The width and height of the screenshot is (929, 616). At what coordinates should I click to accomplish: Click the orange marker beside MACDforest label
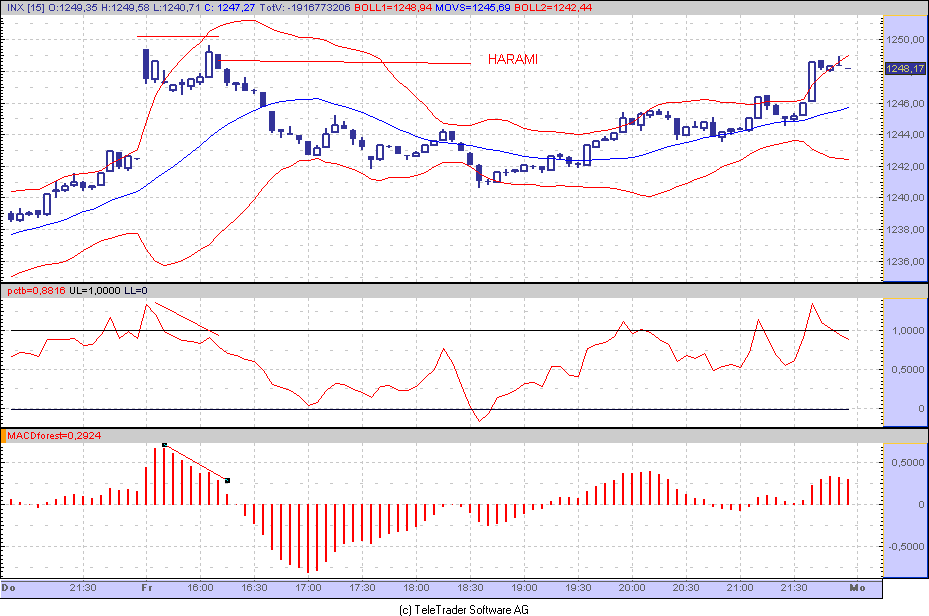[x=4, y=435]
